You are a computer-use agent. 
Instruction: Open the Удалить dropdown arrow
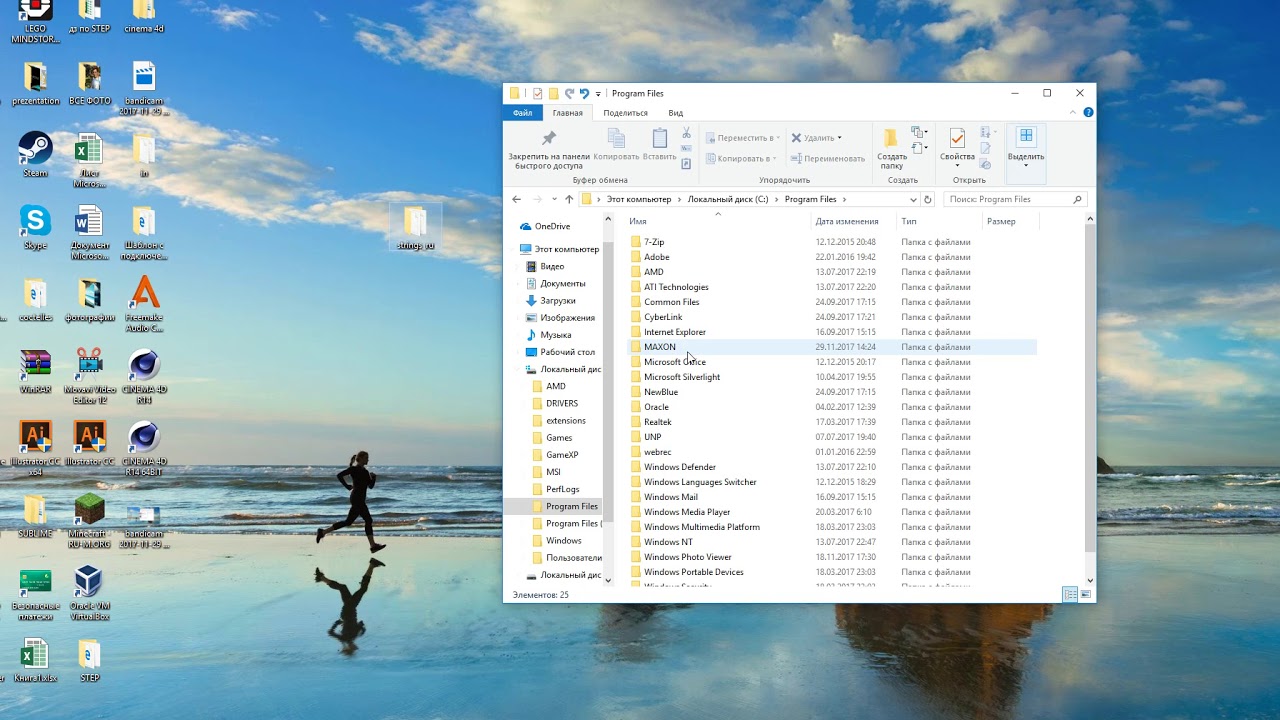coord(839,138)
